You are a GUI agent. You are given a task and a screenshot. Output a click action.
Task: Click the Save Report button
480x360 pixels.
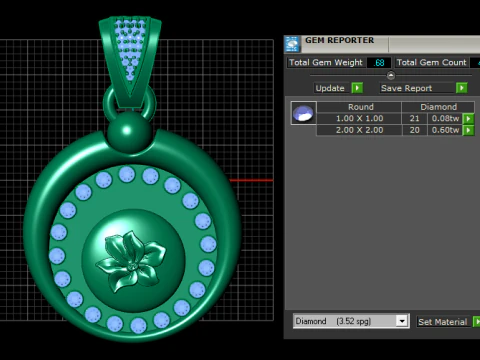click(417, 88)
